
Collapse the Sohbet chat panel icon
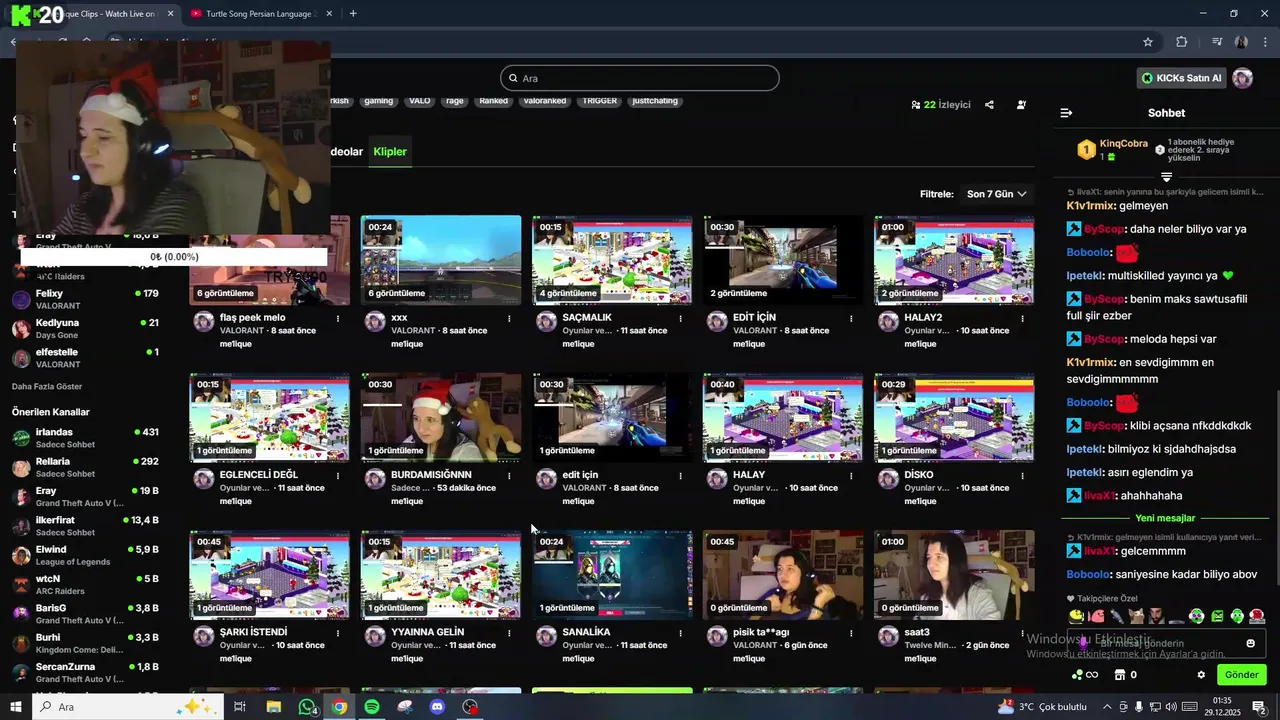click(x=1066, y=113)
